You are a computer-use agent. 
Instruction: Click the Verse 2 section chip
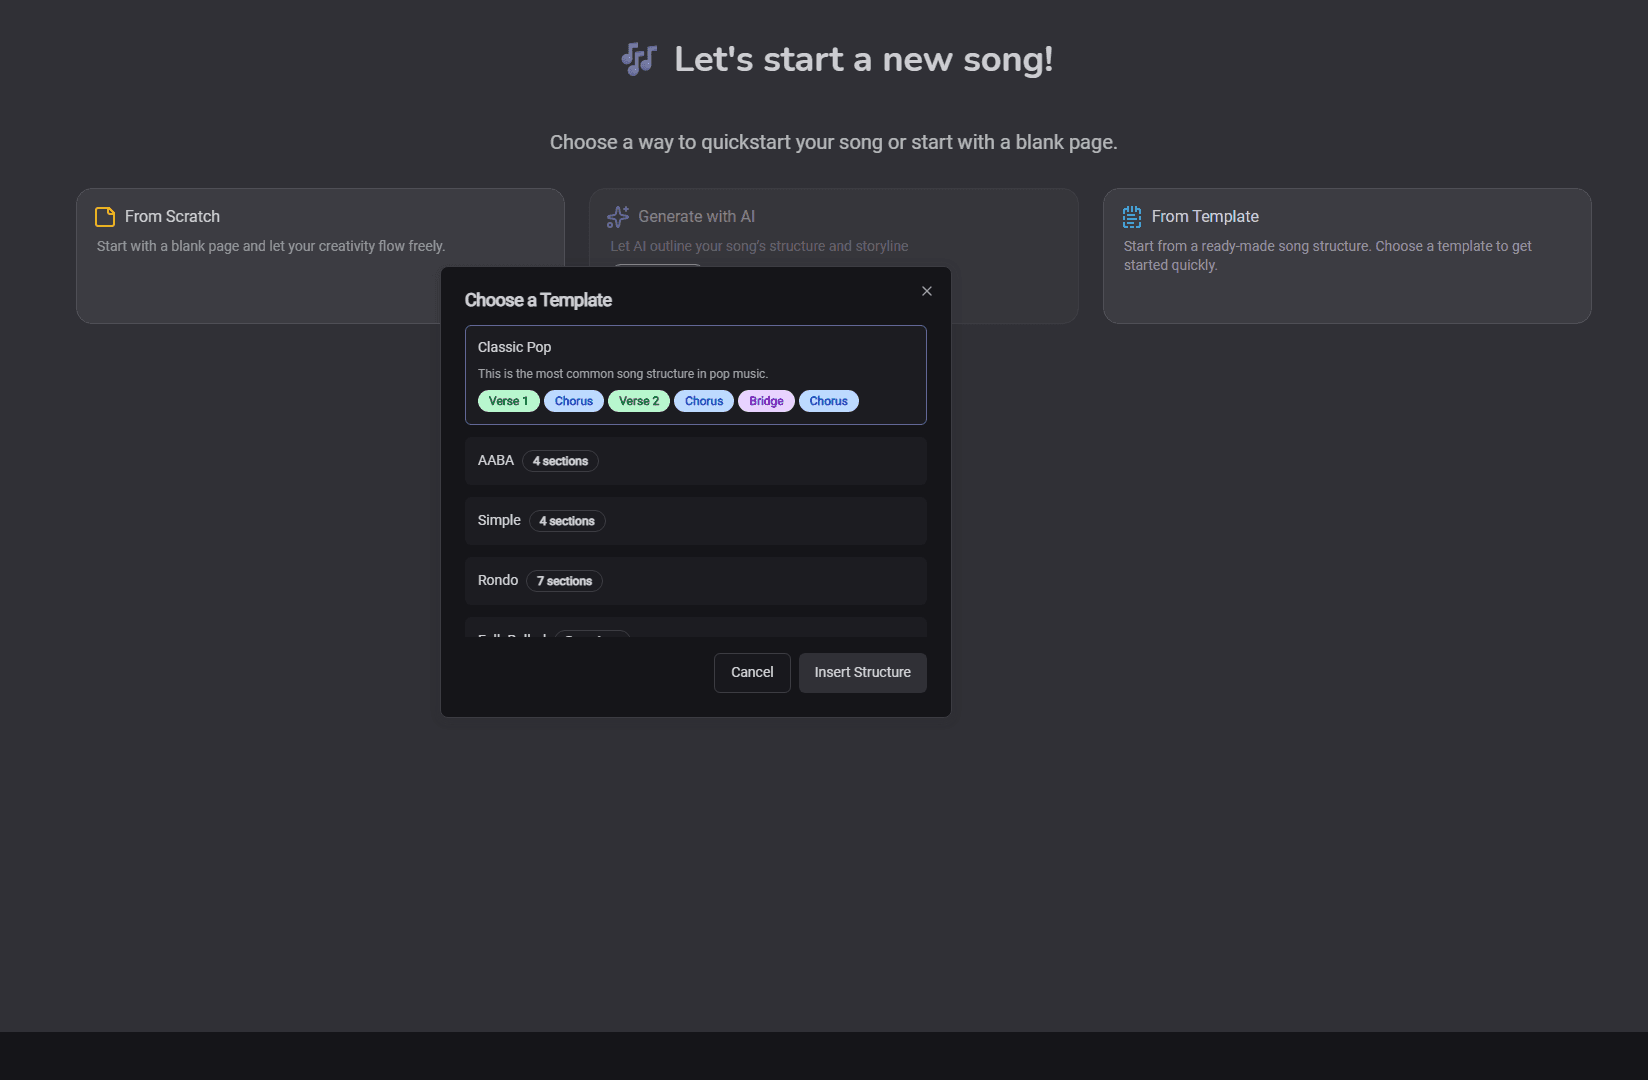pyautogui.click(x=639, y=400)
